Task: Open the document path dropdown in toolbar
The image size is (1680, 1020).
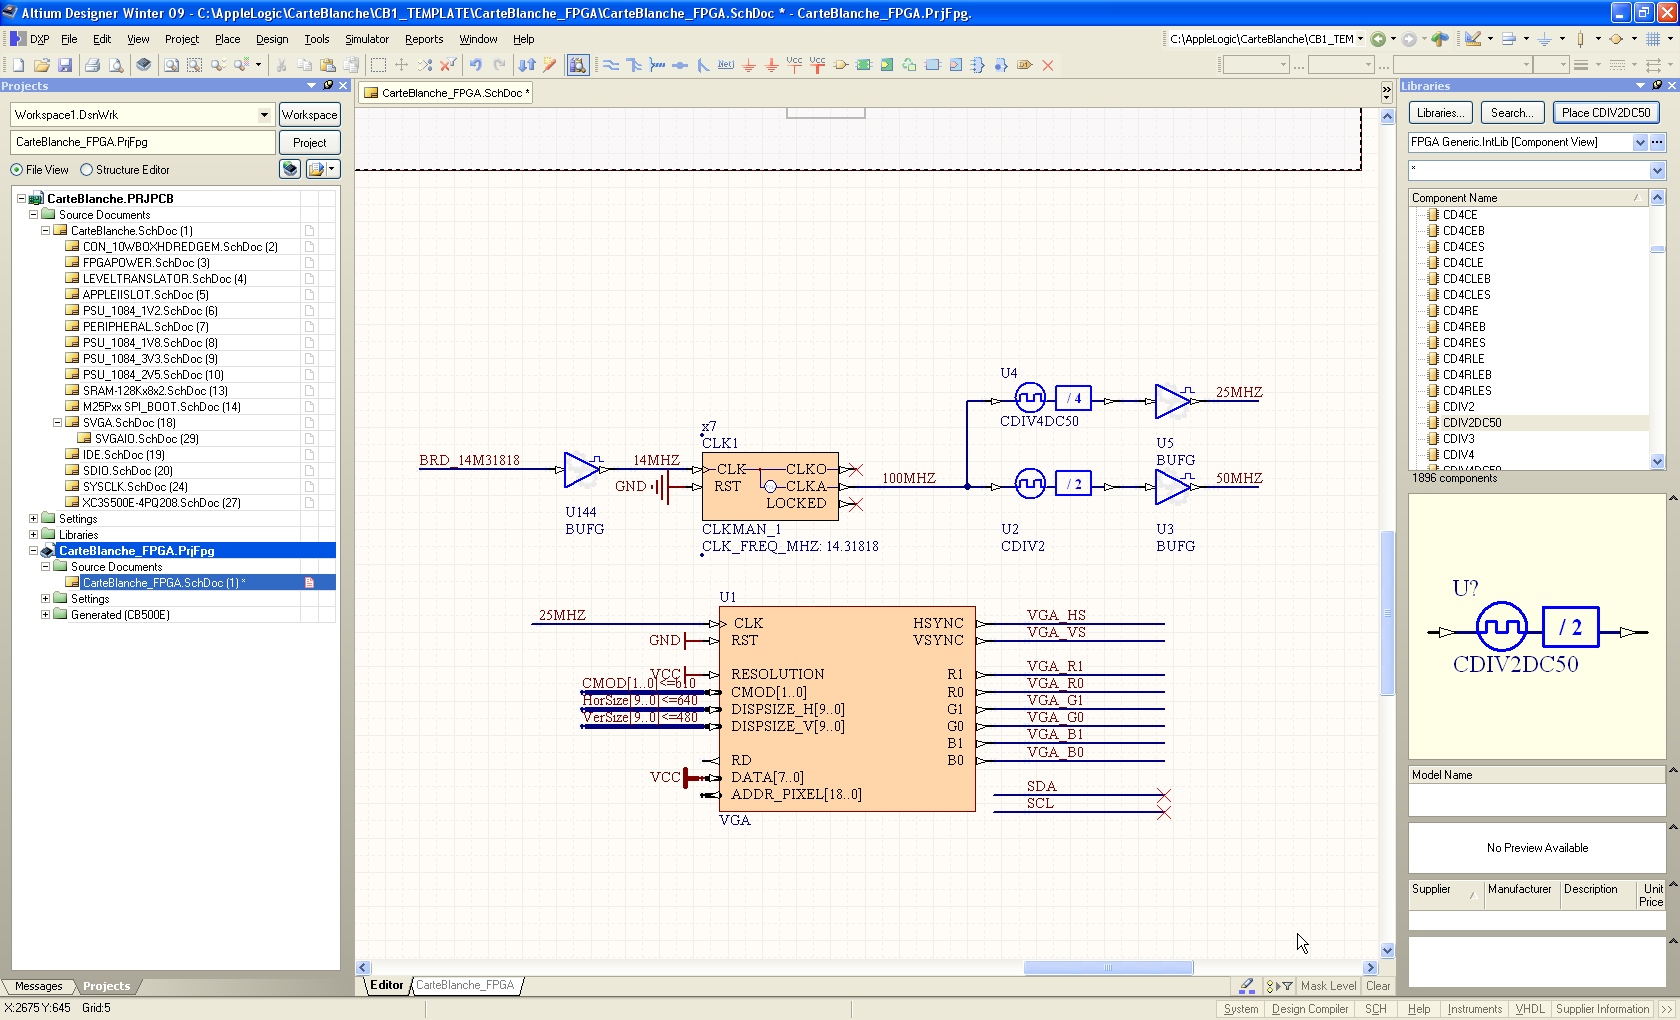Action: (1360, 39)
